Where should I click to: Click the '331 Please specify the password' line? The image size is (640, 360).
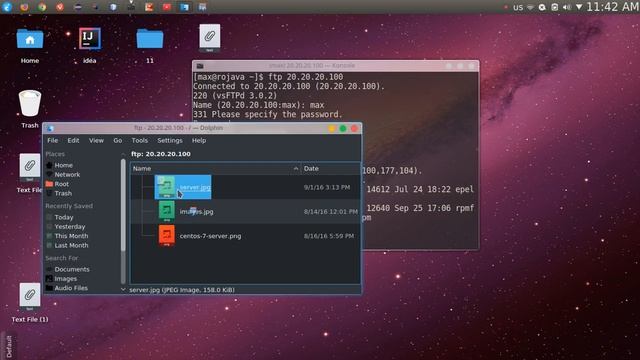tap(268, 115)
